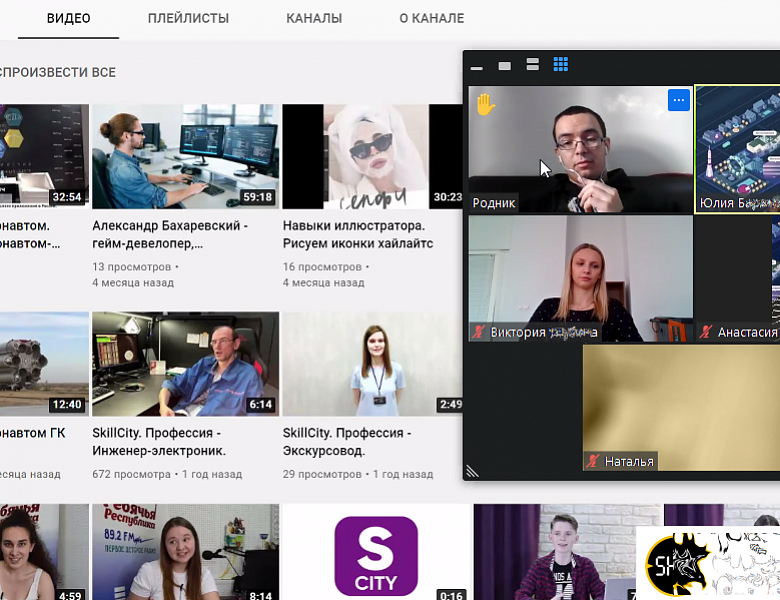
Task: Click the muted mic icon next to Наталья
Action: [593, 461]
